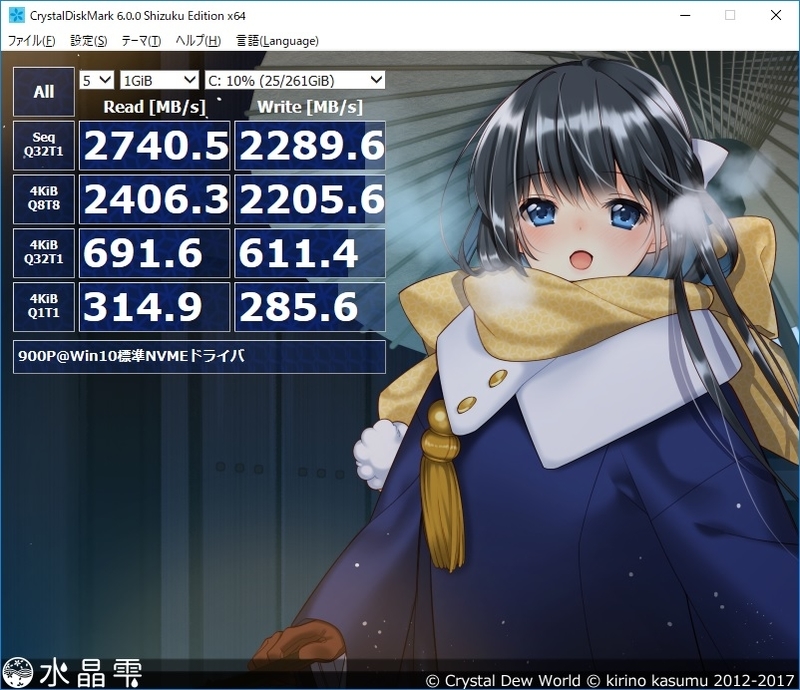Open the テーマ(T) menu
The image size is (800, 690).
[x=141, y=41]
